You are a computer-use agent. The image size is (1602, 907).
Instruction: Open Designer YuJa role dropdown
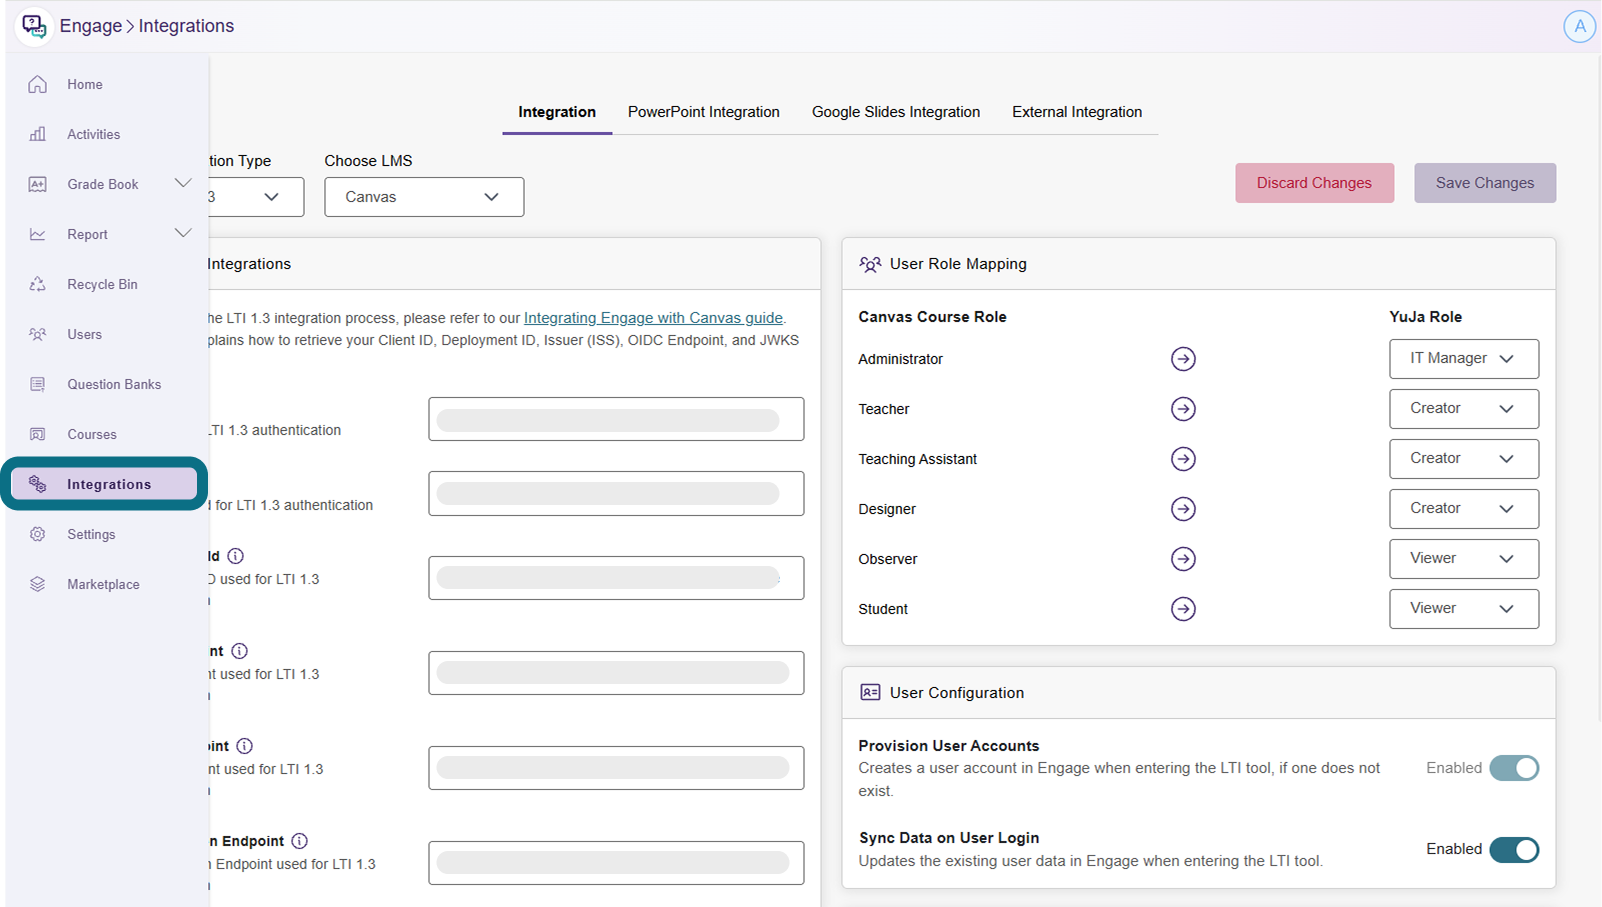(x=1464, y=509)
